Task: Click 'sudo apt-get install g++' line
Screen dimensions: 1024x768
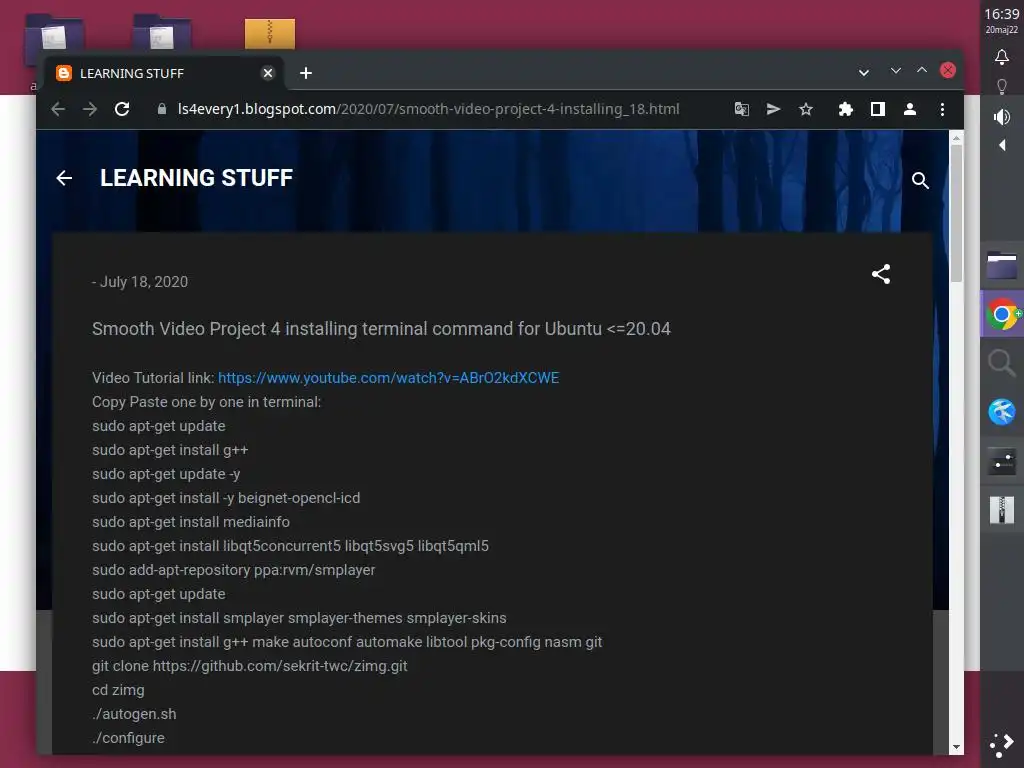Action: (x=170, y=450)
